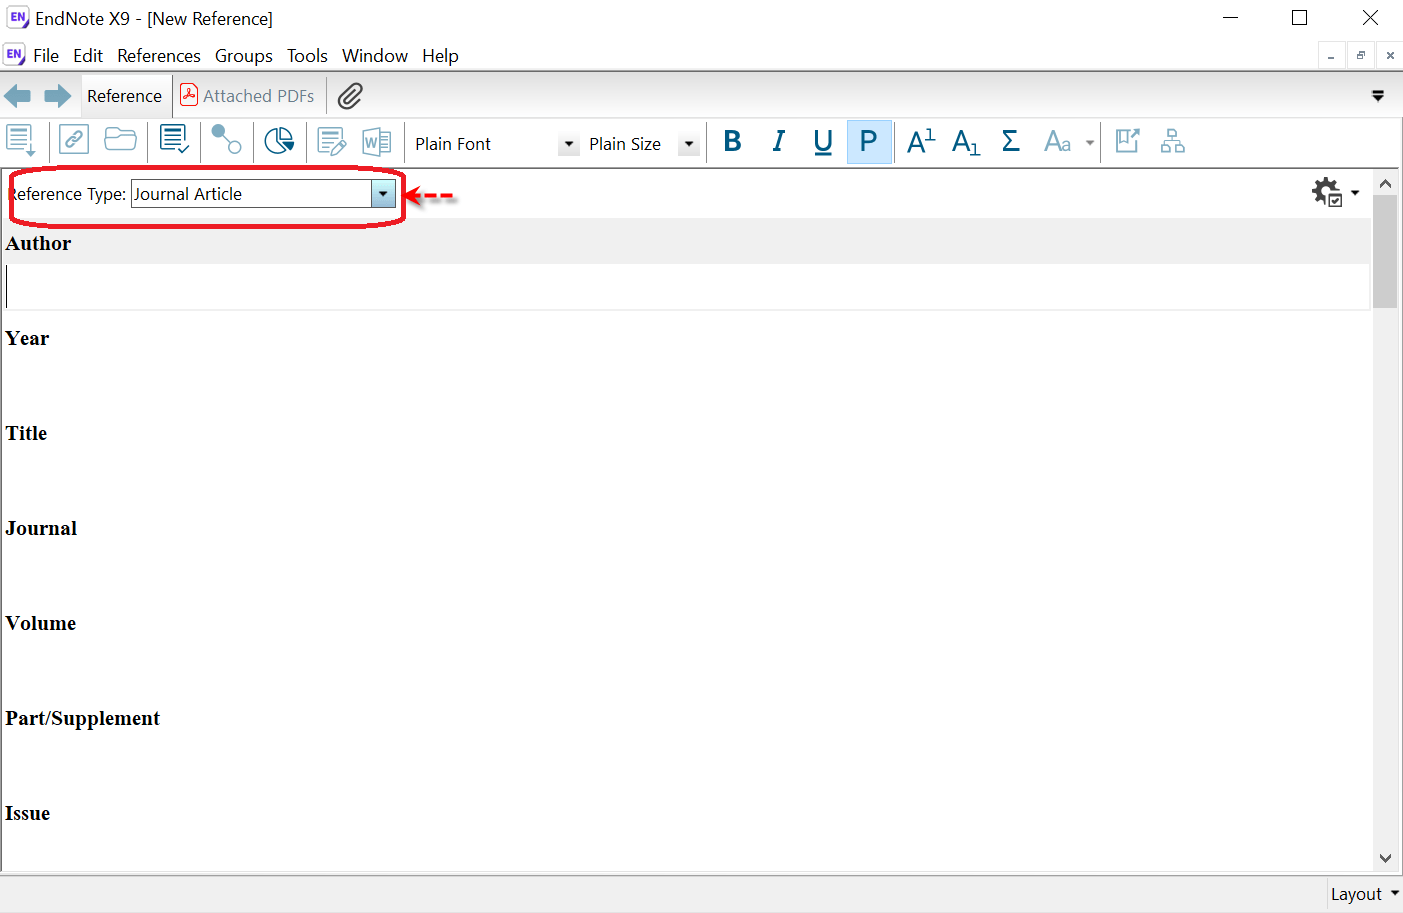
Task: Open the Change Case dropdown arrow
Action: tap(1089, 143)
